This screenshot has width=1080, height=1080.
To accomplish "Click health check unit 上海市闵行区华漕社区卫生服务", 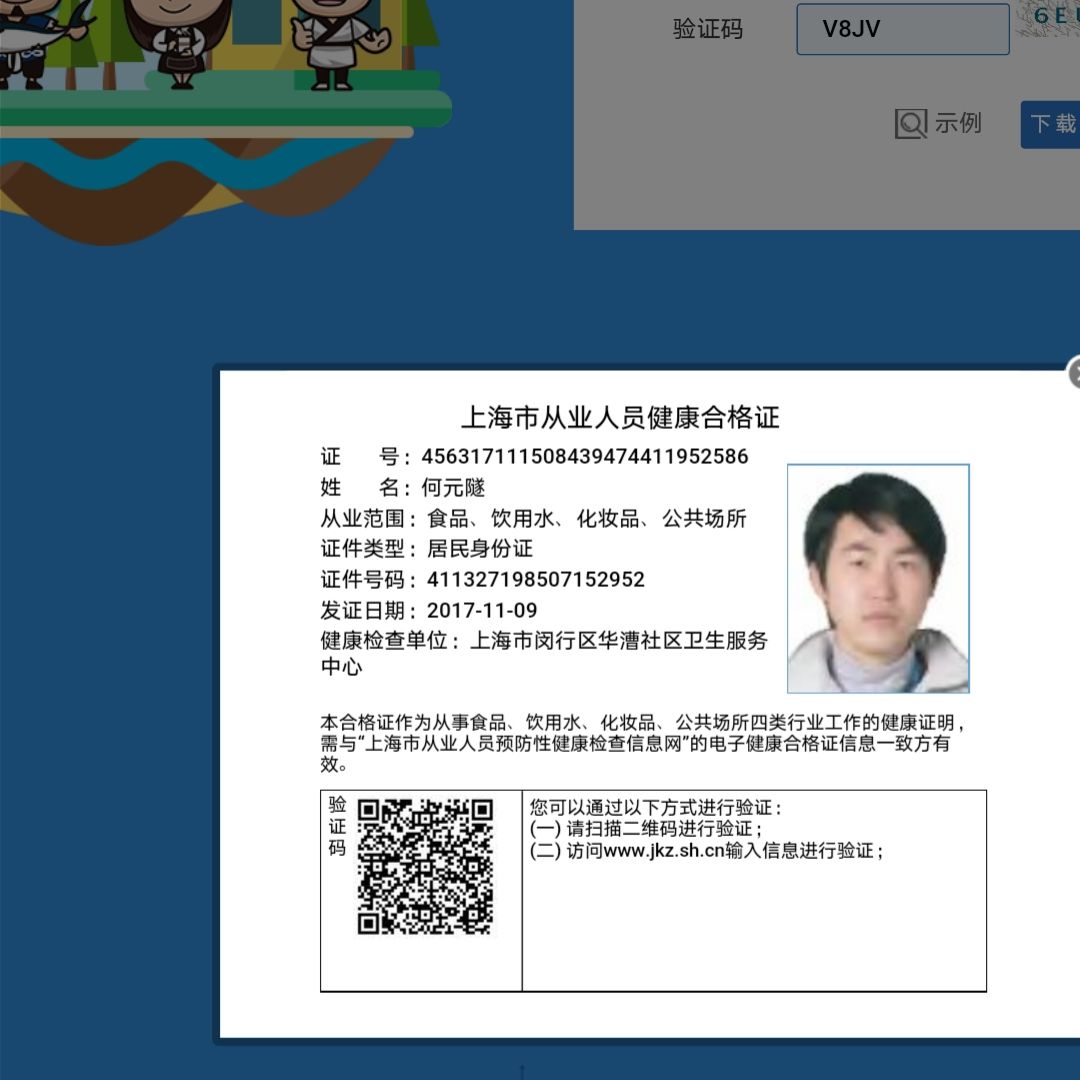I will coord(619,641).
